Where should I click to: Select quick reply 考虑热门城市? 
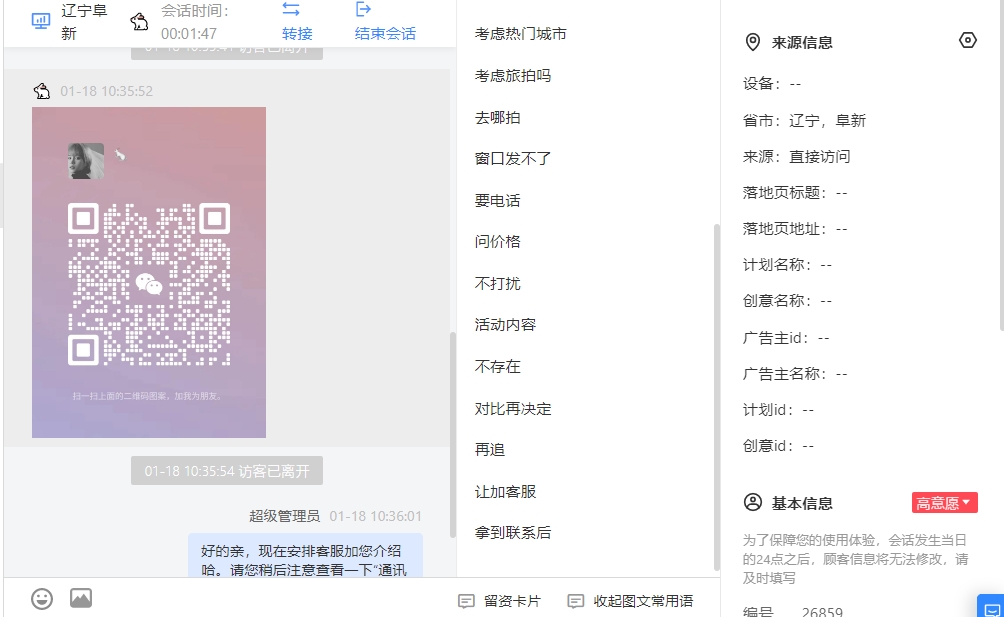(521, 34)
